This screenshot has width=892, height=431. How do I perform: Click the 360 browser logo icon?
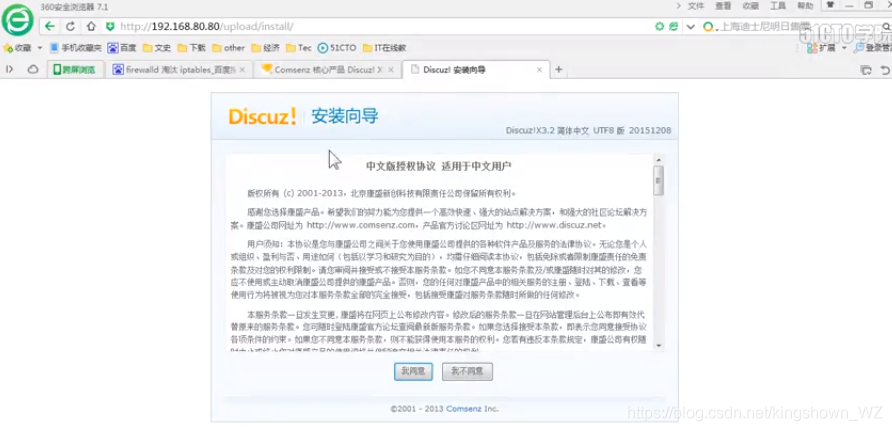17,20
